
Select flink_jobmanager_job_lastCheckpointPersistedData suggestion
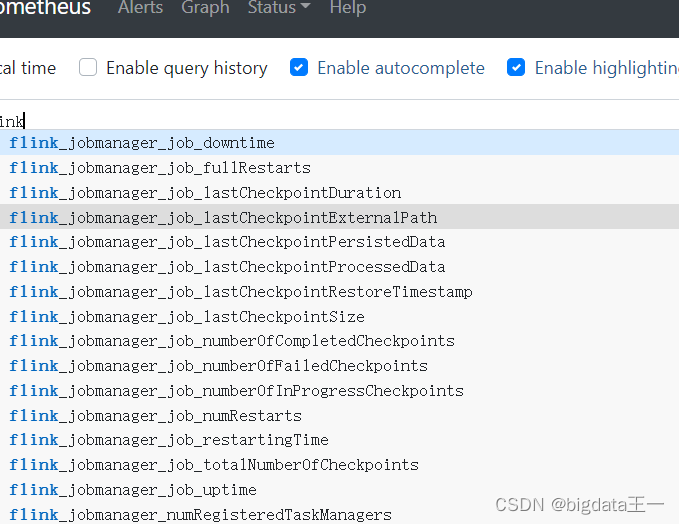pyautogui.click(x=340, y=242)
